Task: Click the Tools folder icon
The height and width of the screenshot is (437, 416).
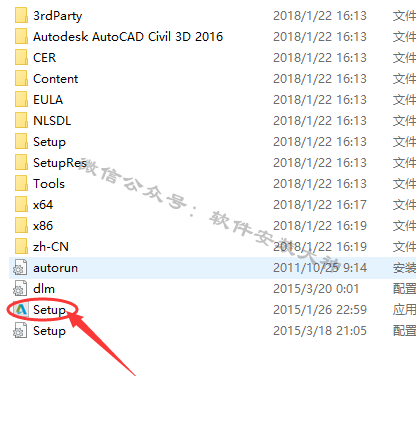Action: click(21, 184)
